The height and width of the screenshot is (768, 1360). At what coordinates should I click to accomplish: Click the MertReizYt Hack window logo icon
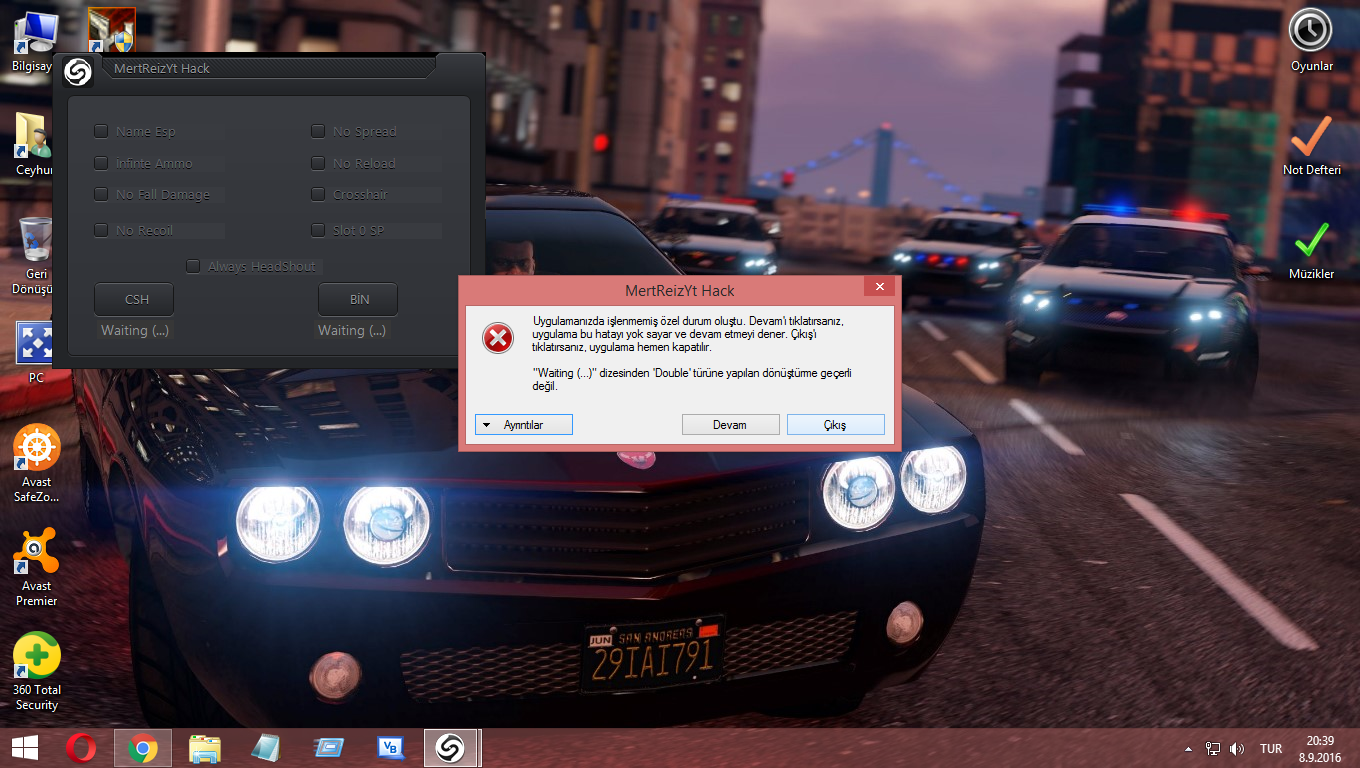pos(78,71)
